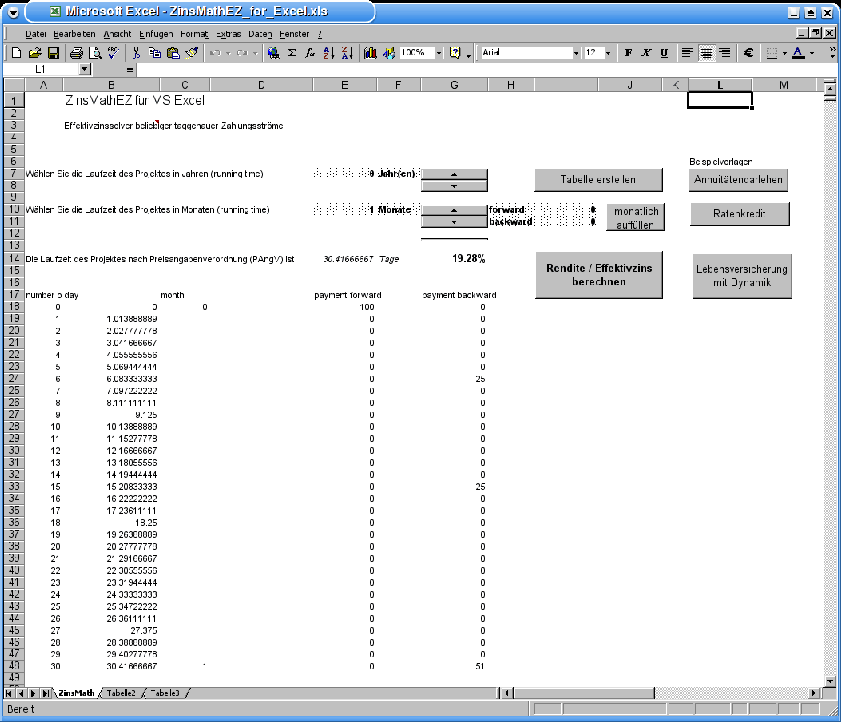Click the AutoSum sigma icon
This screenshot has width=841, height=722.
pos(292,53)
